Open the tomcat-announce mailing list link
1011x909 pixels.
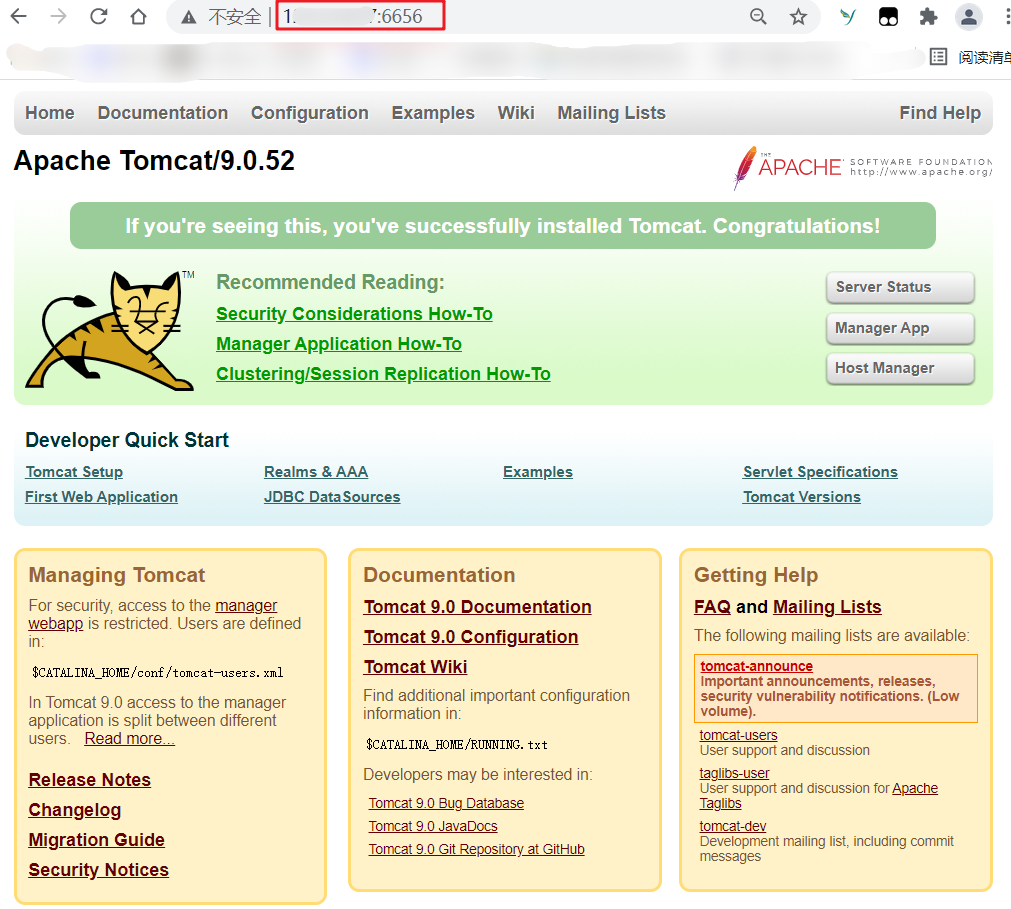pyautogui.click(x=756, y=666)
